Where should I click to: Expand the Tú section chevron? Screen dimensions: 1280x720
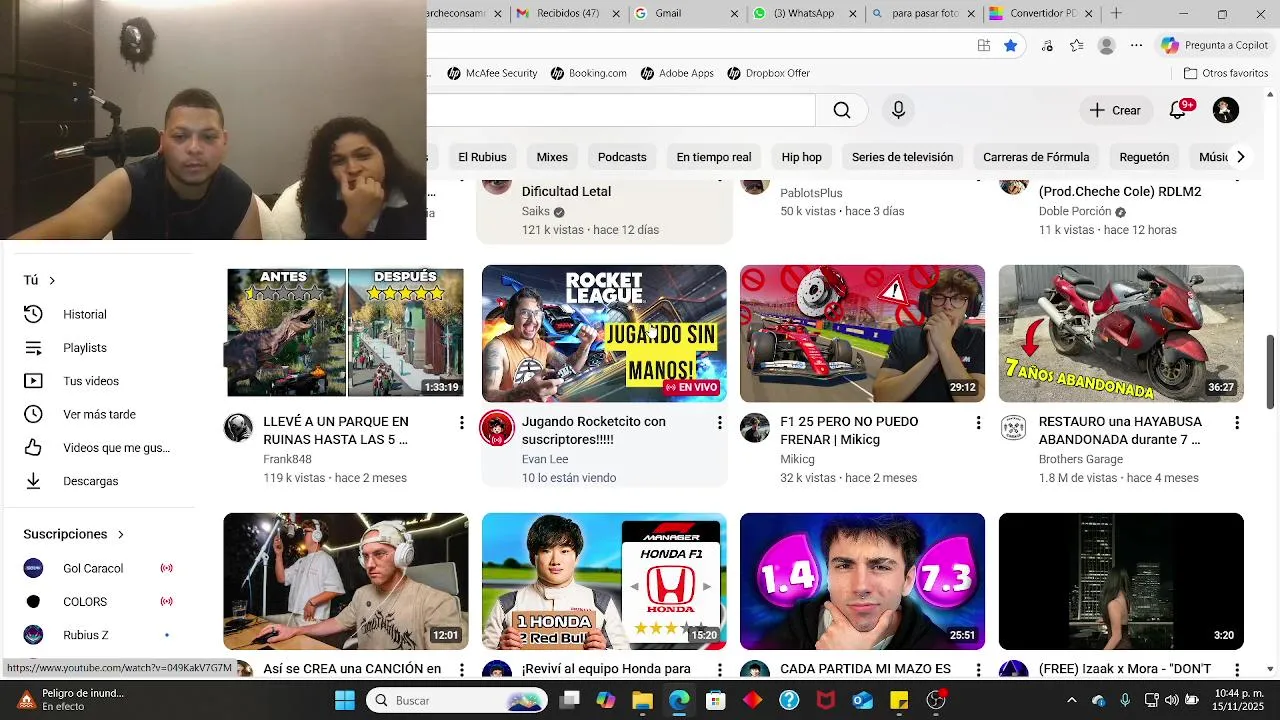click(x=52, y=280)
